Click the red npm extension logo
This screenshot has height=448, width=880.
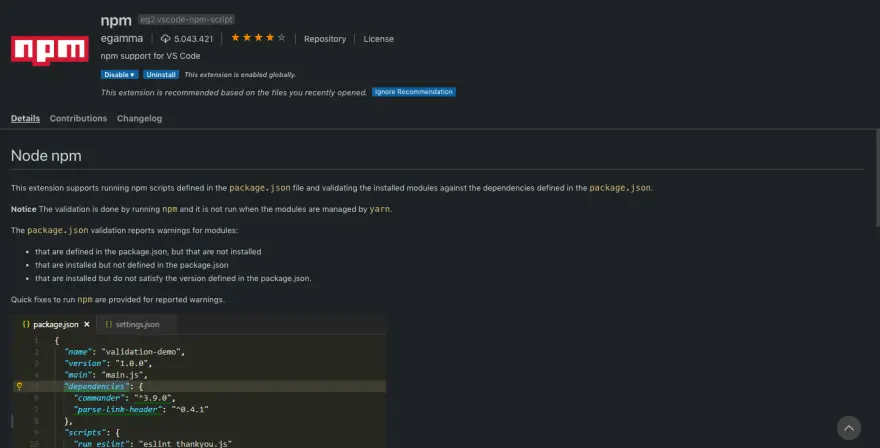click(49, 51)
